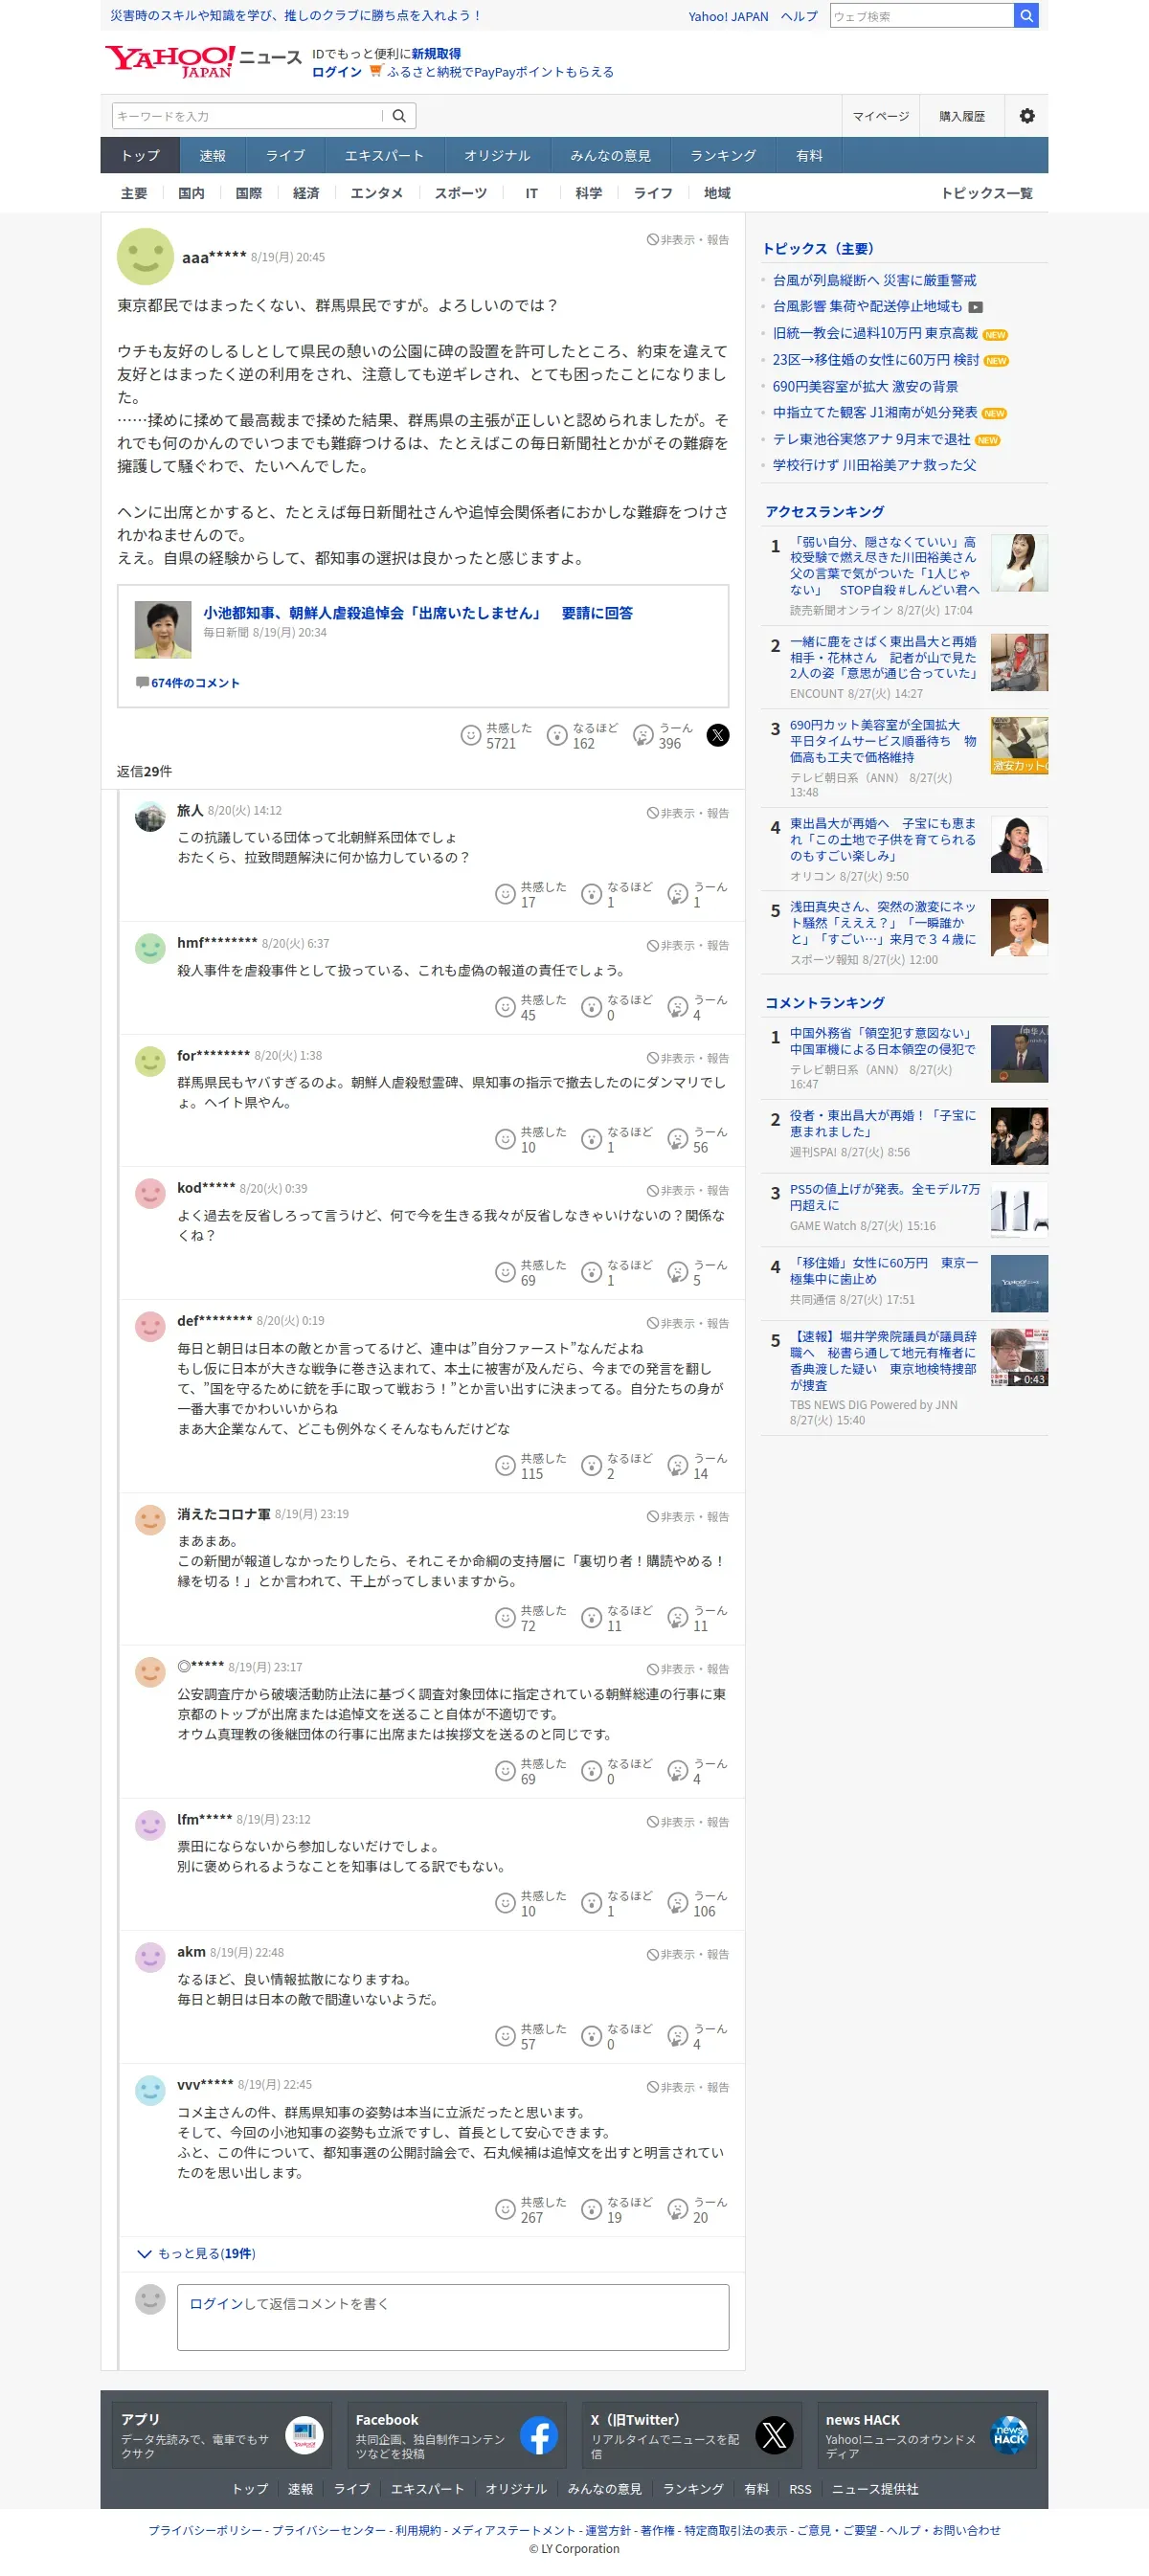The width and height of the screenshot is (1149, 2576).
Task: Click the 災害時のスキルや知識を学び banner link
Action: click(x=297, y=16)
